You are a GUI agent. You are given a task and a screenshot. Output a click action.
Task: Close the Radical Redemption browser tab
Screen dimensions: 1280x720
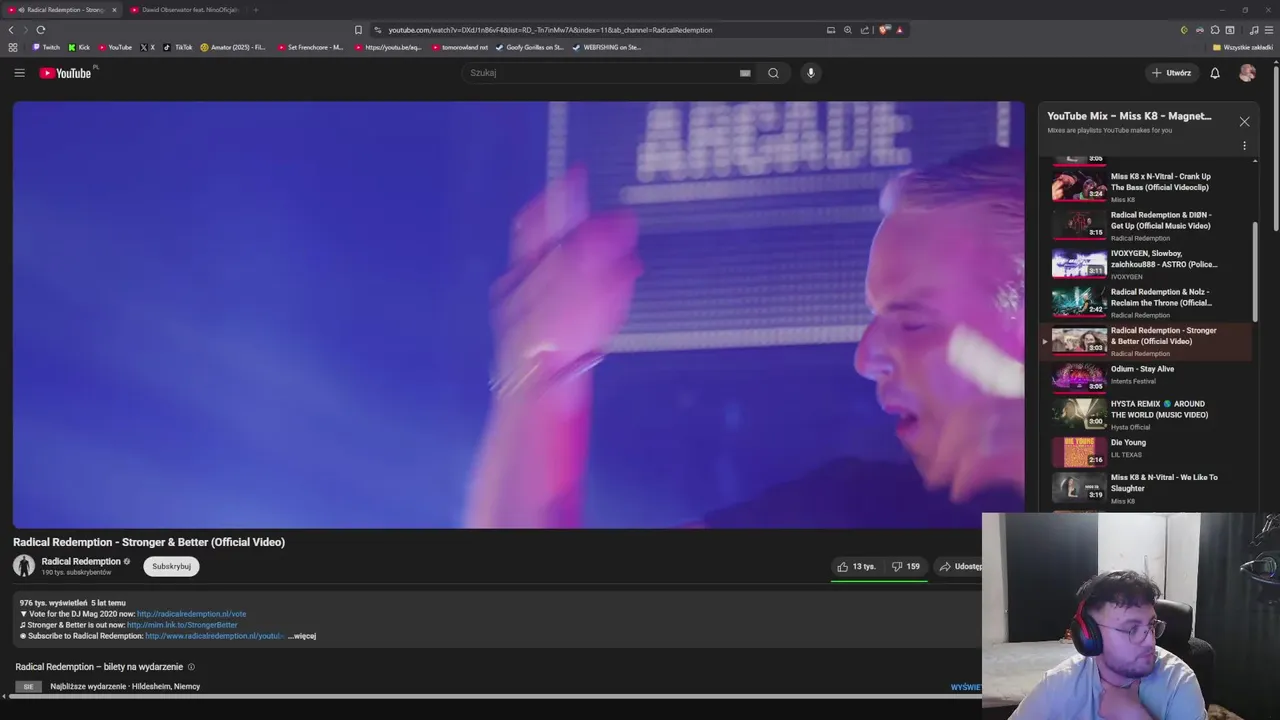(114, 10)
